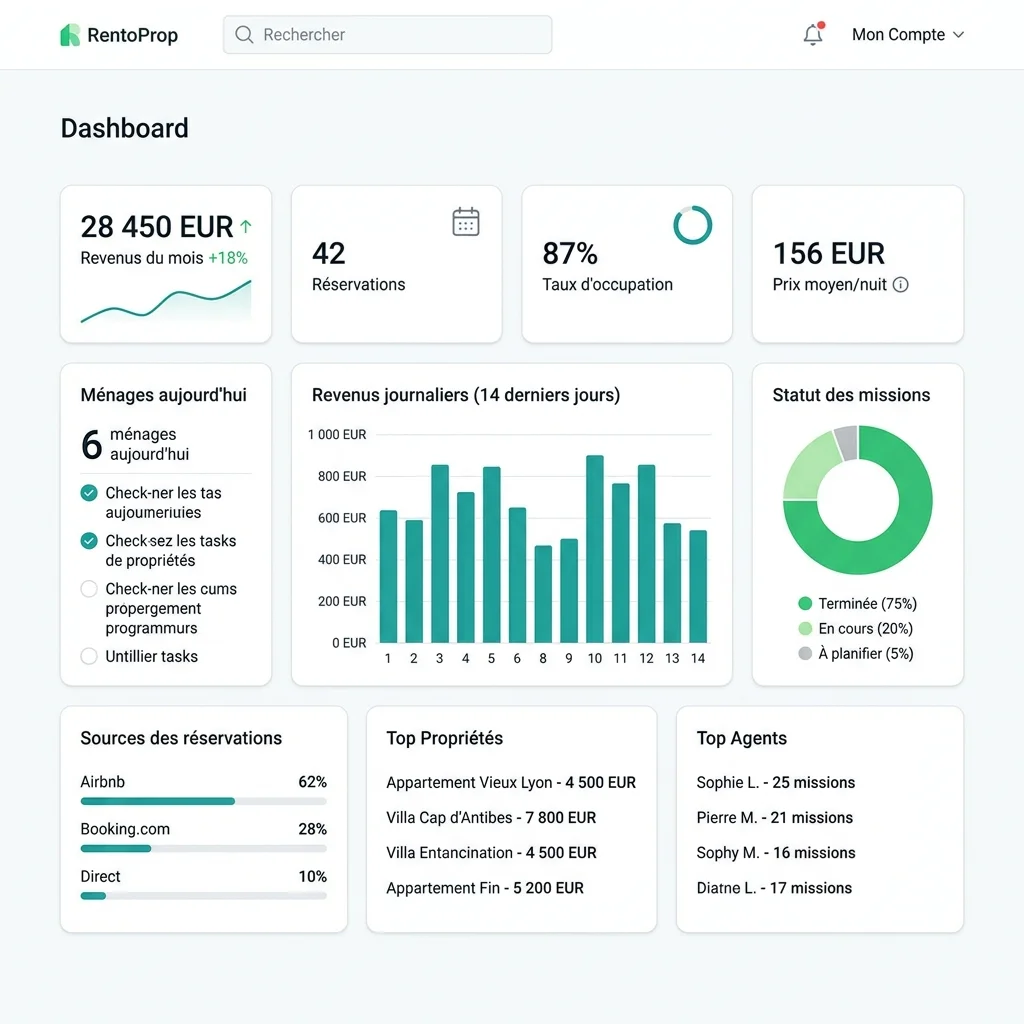Click the occupancy ring indicator on the 87% card

click(x=695, y=225)
